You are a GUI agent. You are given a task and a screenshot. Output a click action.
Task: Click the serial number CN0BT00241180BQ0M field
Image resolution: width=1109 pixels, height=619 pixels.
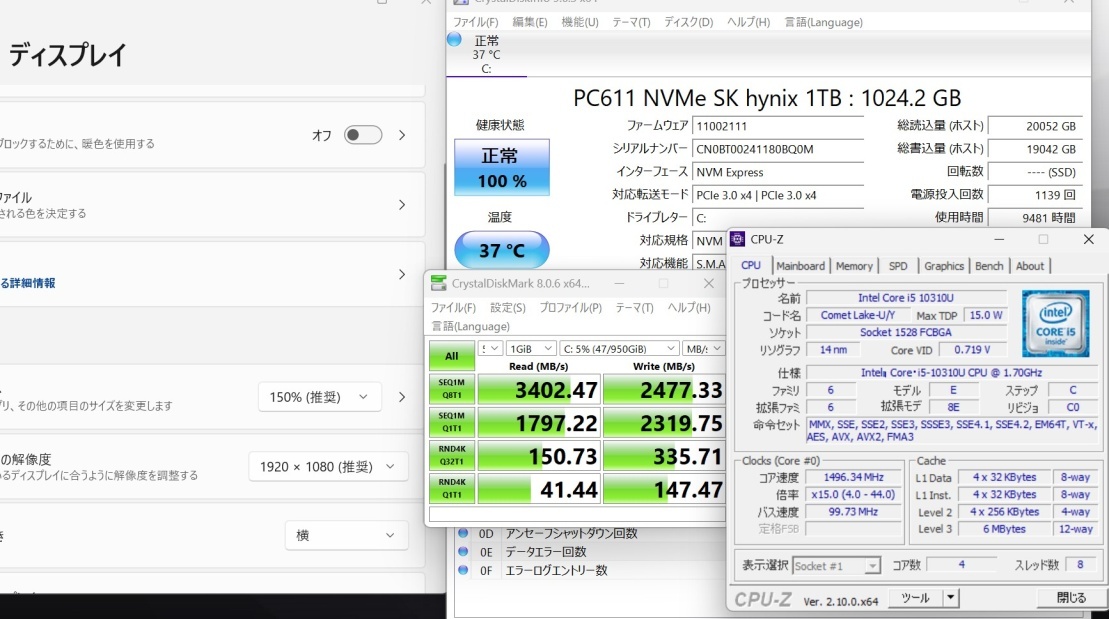click(778, 149)
